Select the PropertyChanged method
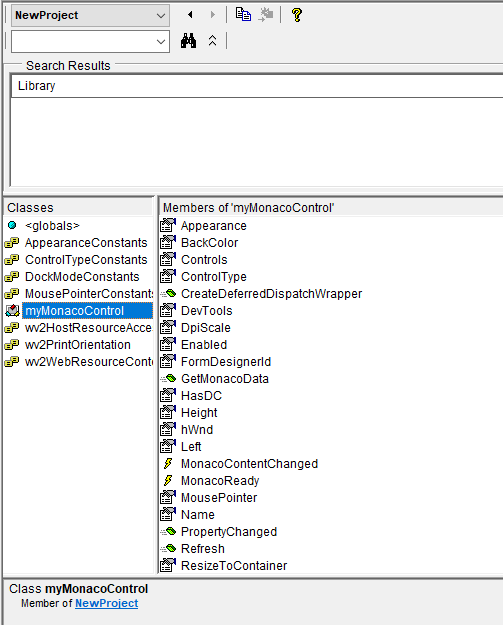This screenshot has width=503, height=625. click(229, 532)
